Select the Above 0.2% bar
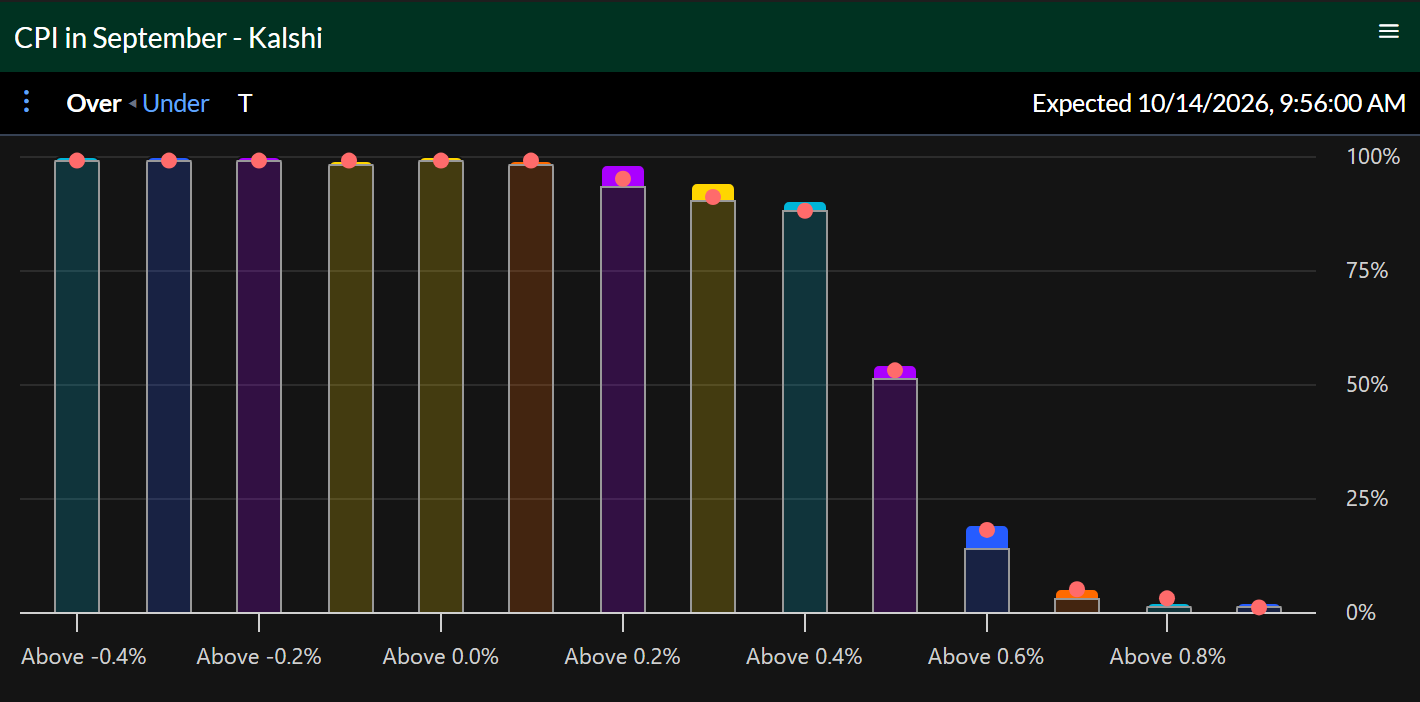This screenshot has width=1420, height=702. (623, 390)
